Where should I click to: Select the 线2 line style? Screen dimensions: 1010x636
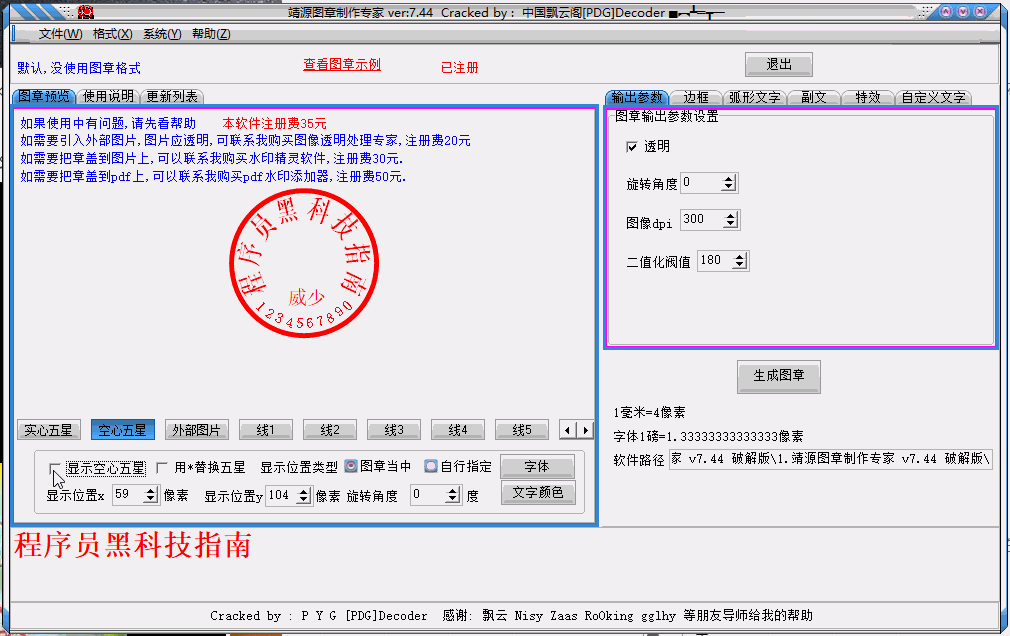coord(329,429)
